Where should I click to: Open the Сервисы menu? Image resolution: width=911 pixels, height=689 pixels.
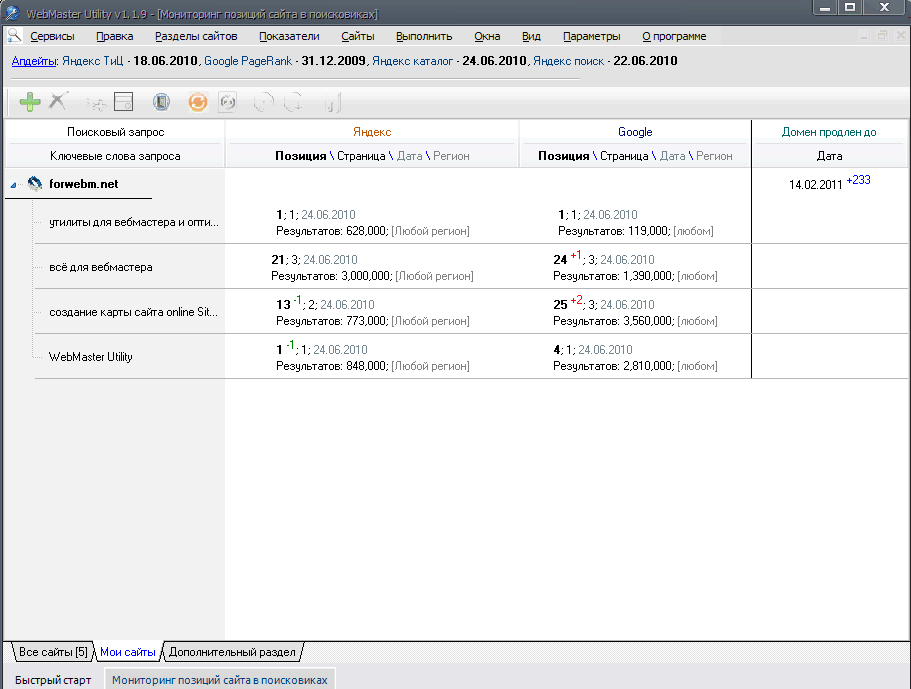pyautogui.click(x=52, y=36)
